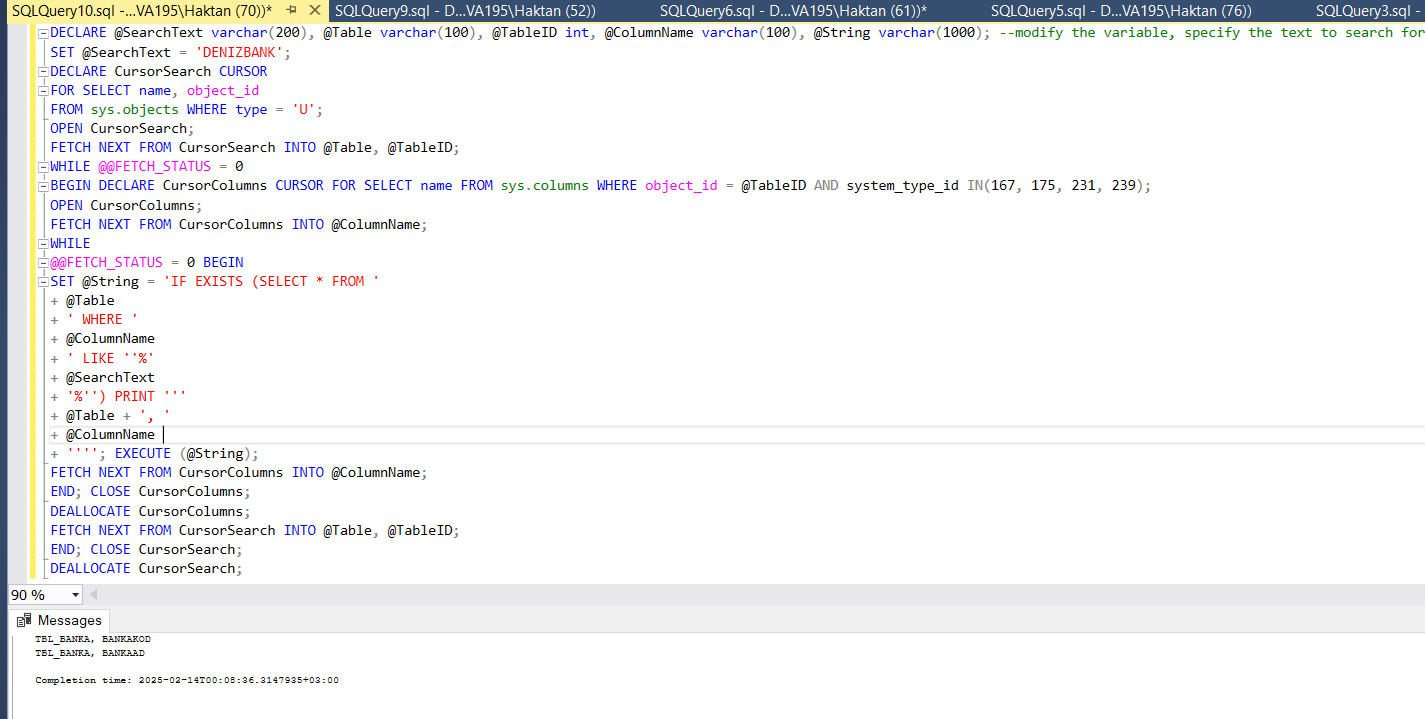Click the TBL_BANKA, BANKAKOD message line
The height and width of the screenshot is (719, 1425).
(93, 638)
